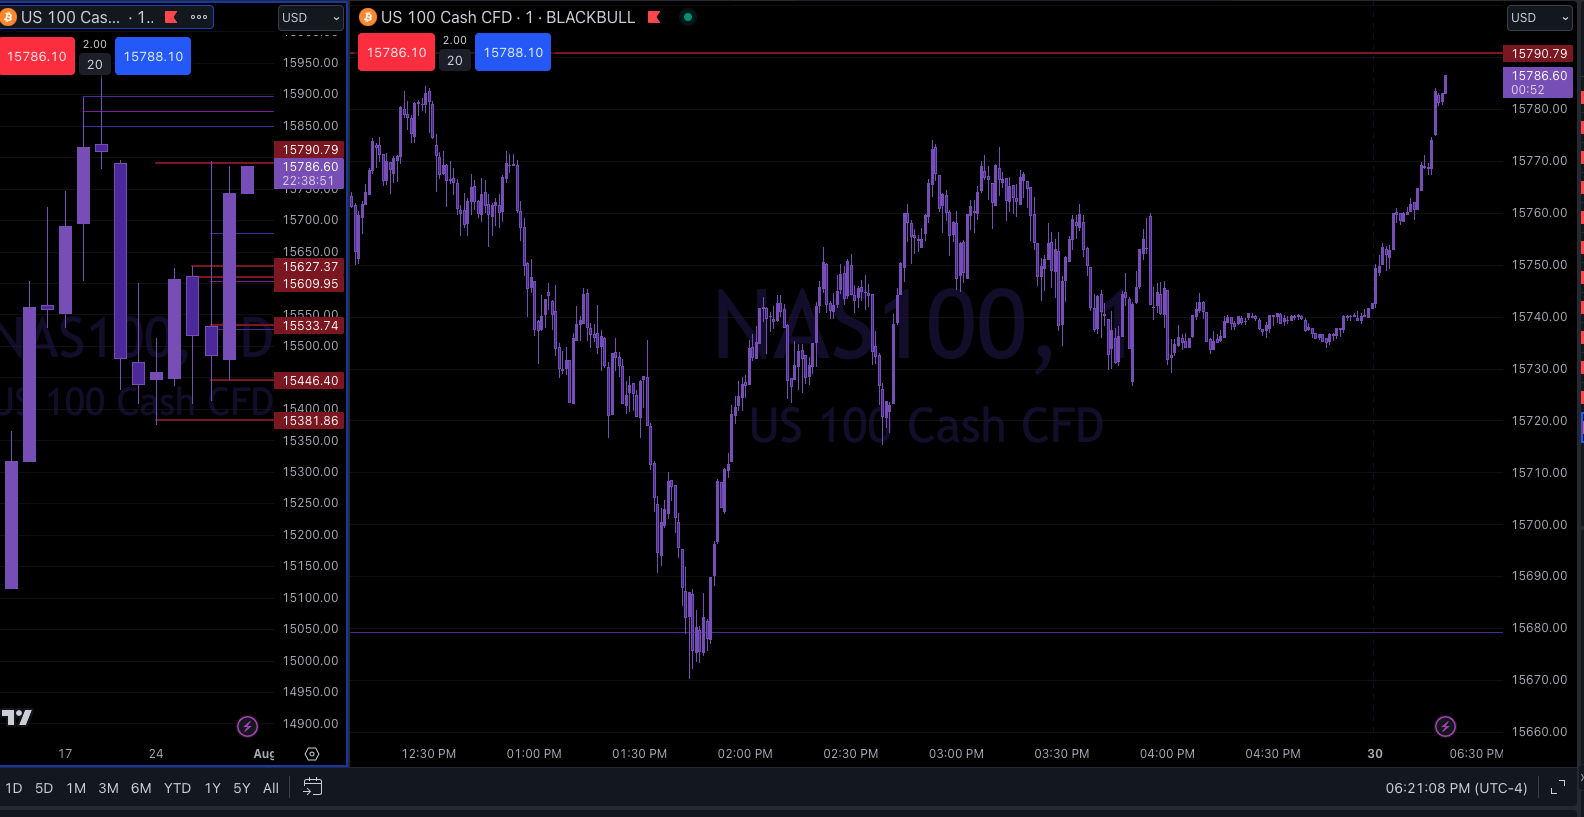The image size is (1584, 817).
Task: Click the quantity 20 field in the right chart
Action: point(455,60)
